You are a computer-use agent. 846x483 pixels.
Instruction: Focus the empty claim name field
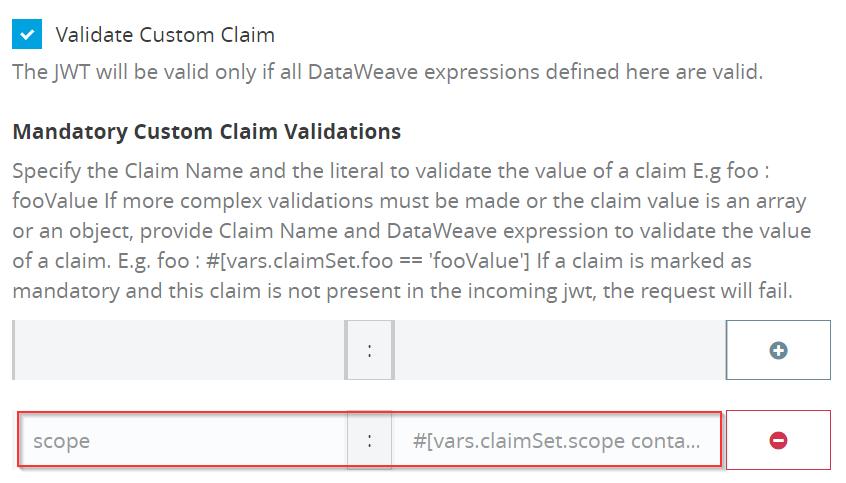(x=179, y=350)
